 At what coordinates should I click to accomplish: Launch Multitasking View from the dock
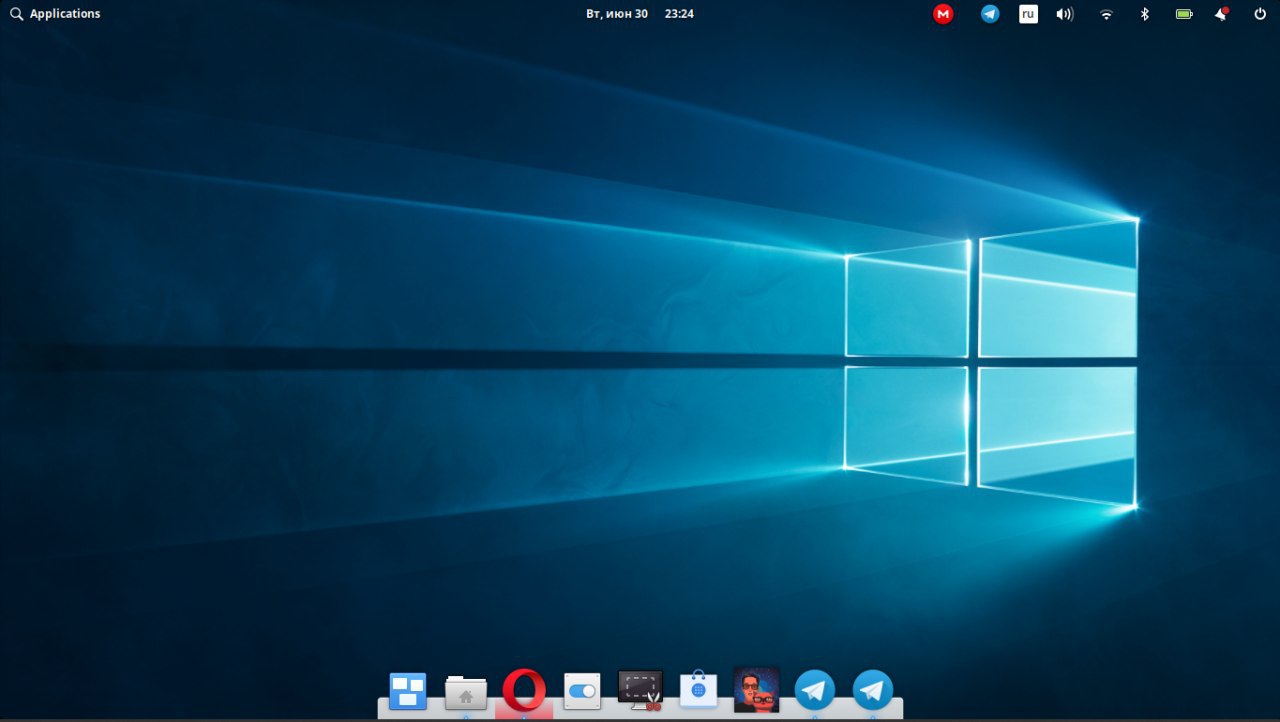point(408,691)
